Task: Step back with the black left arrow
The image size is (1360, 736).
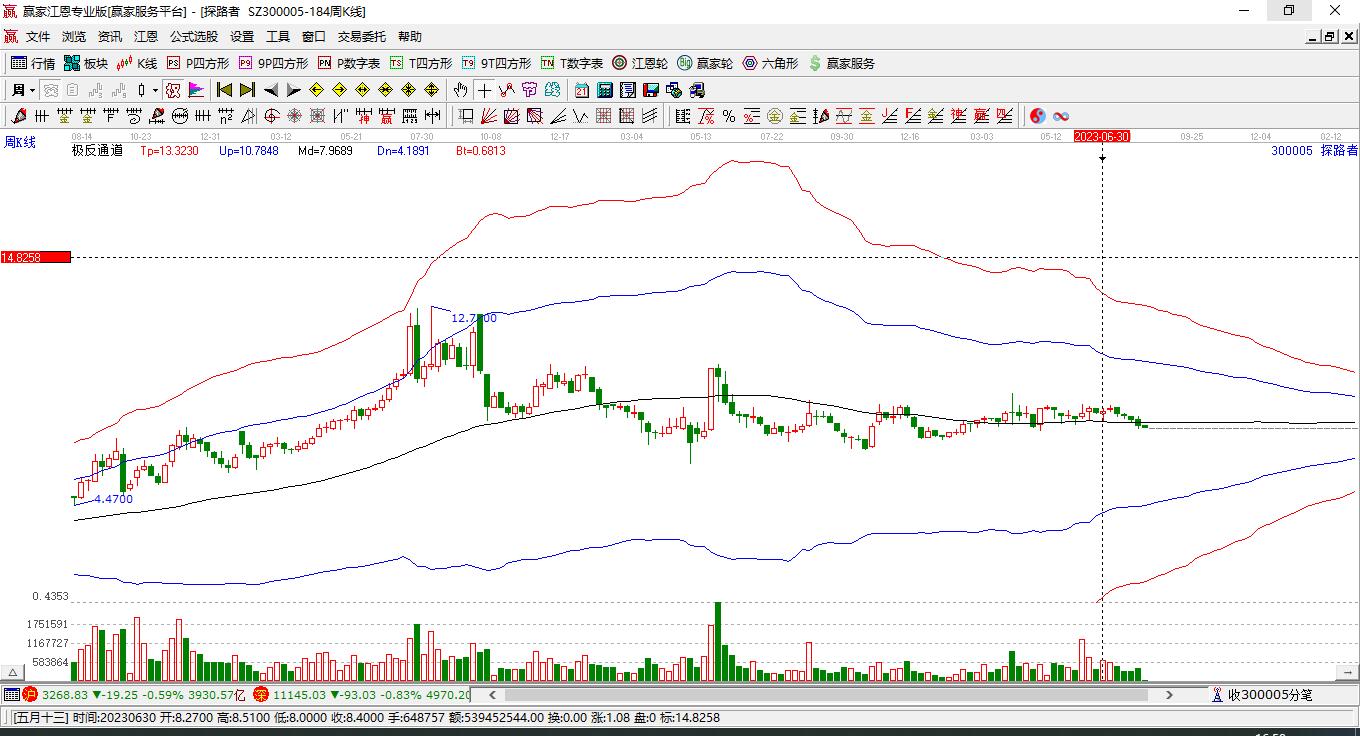Action: click(x=271, y=90)
